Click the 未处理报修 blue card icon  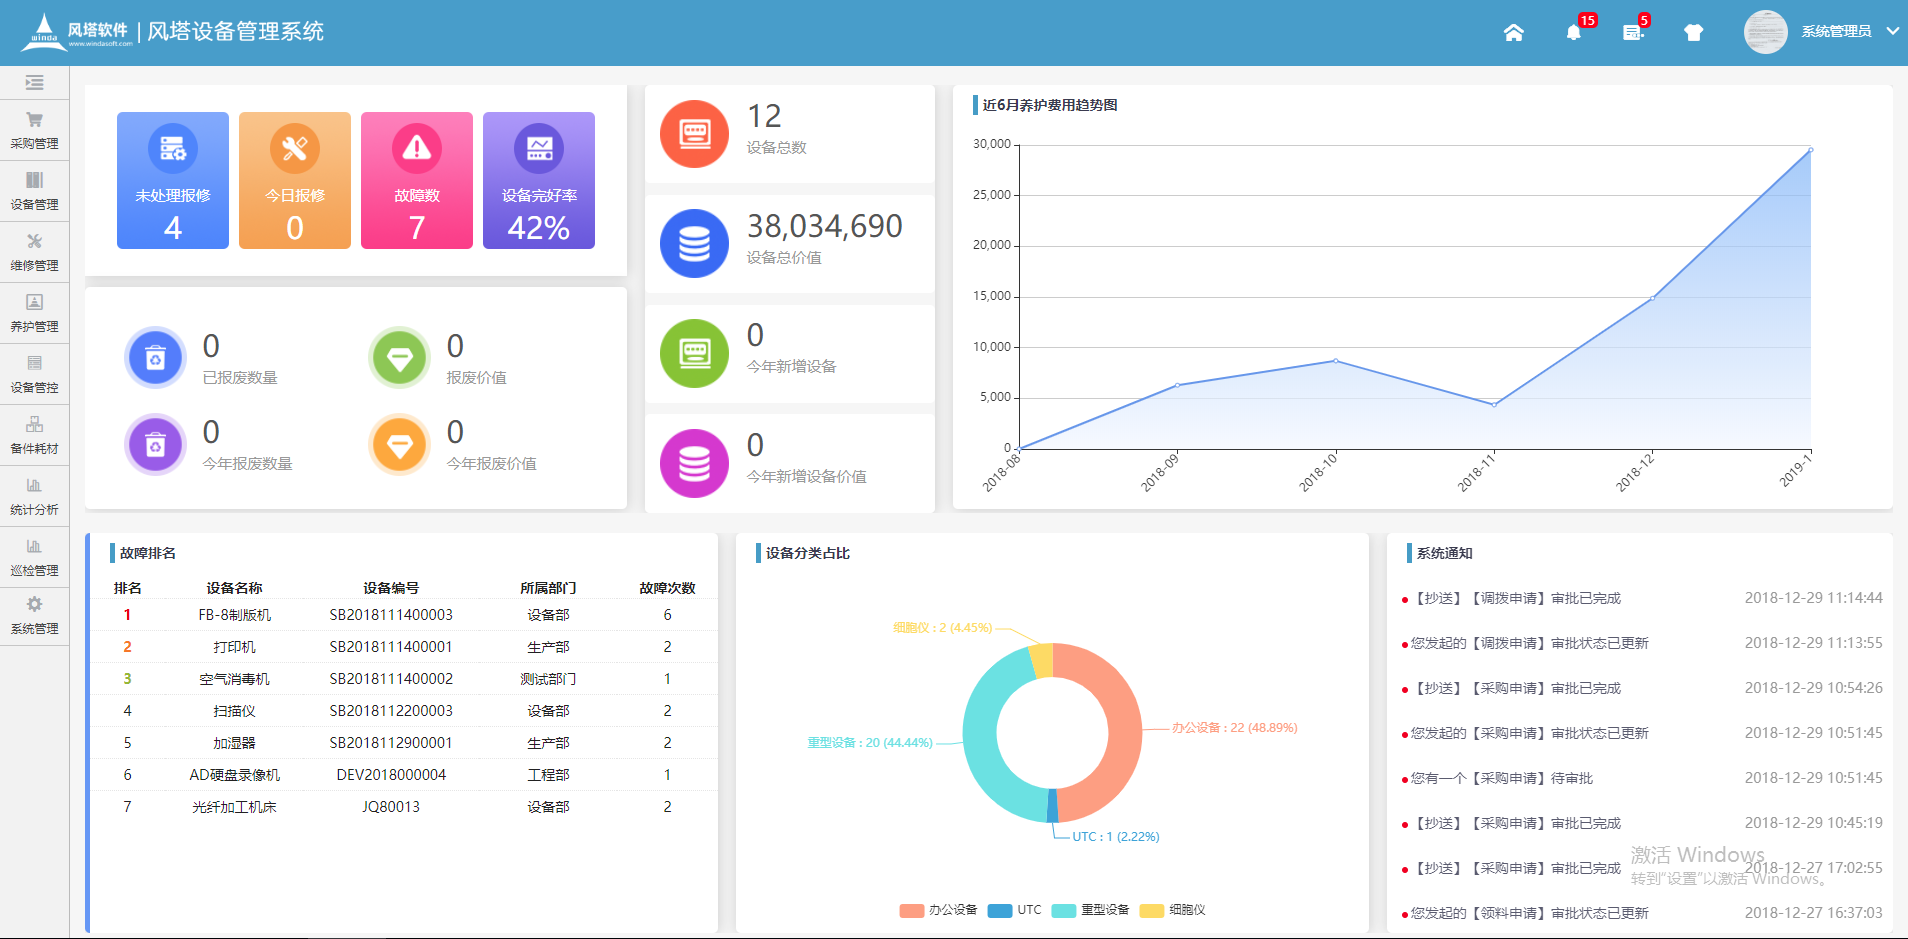point(173,149)
